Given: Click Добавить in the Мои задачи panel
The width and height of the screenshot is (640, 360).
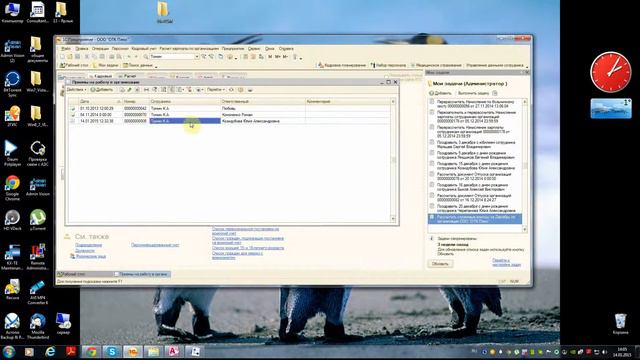Looking at the screenshot, I should click(x=440, y=93).
